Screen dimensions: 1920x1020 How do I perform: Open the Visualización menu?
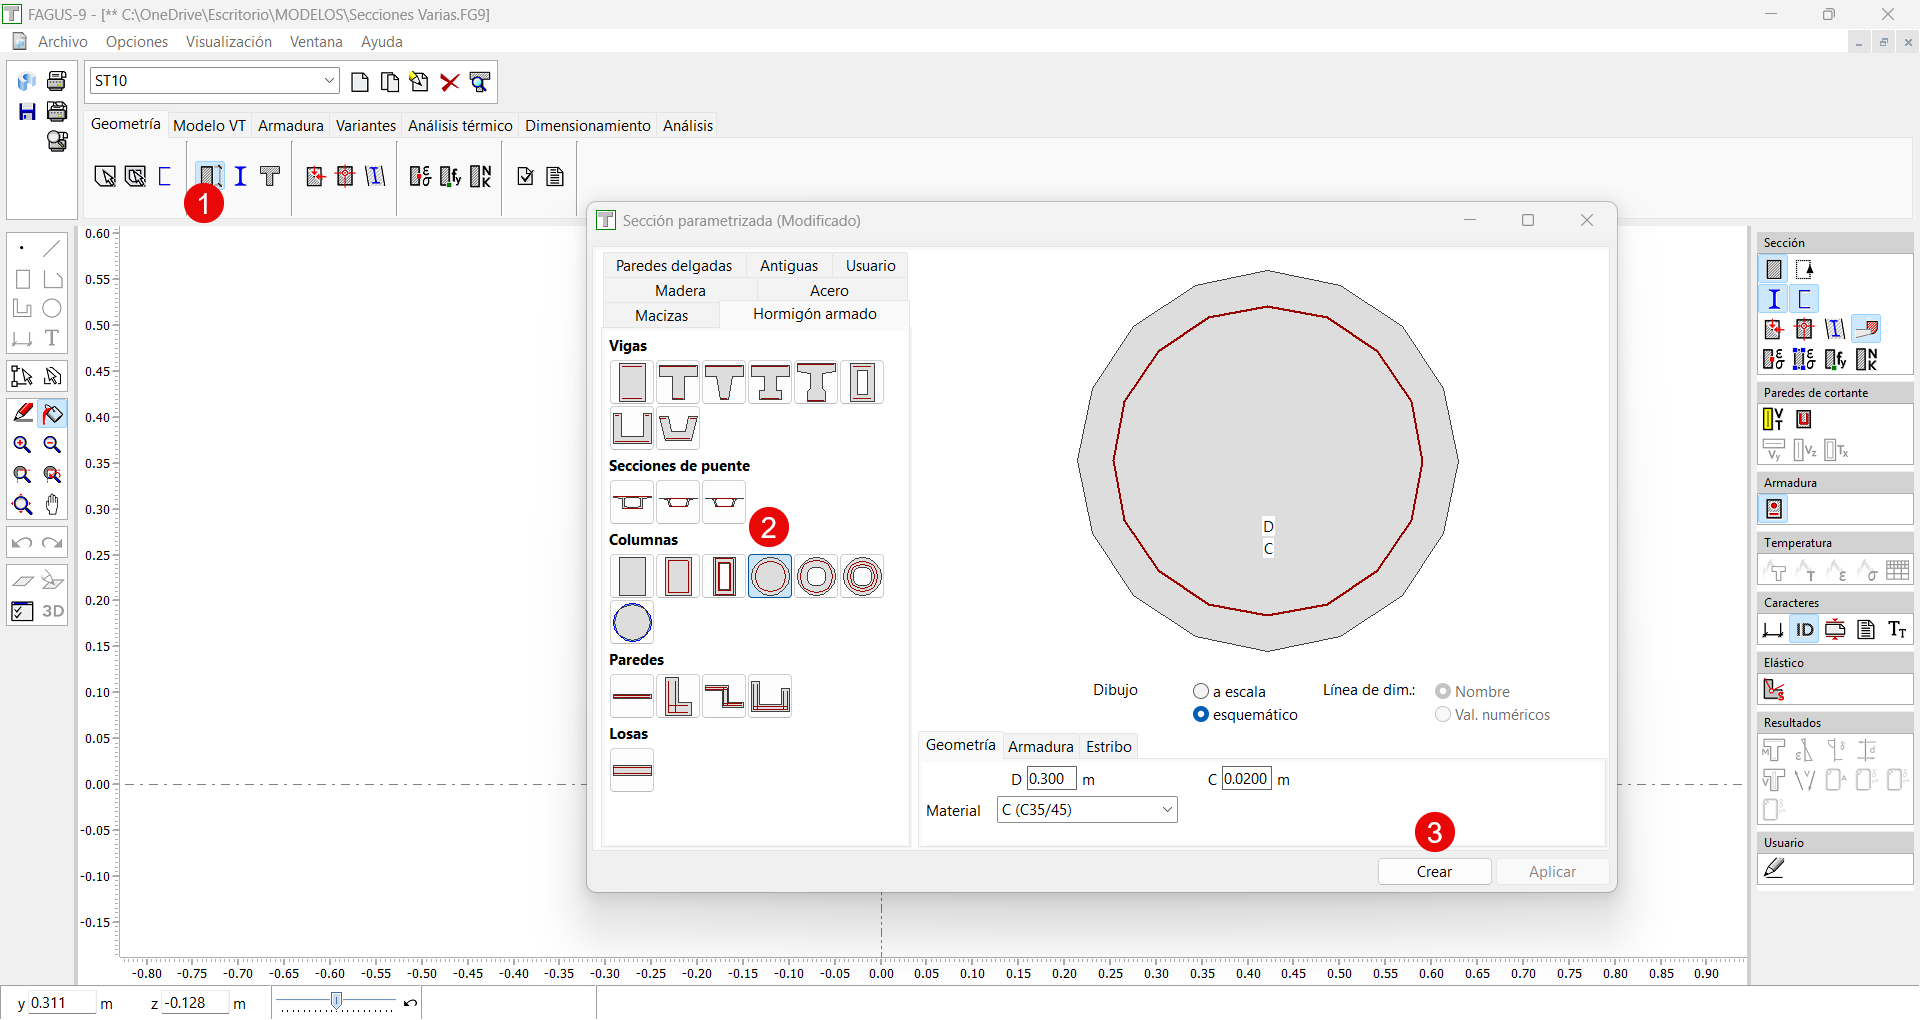coord(228,42)
